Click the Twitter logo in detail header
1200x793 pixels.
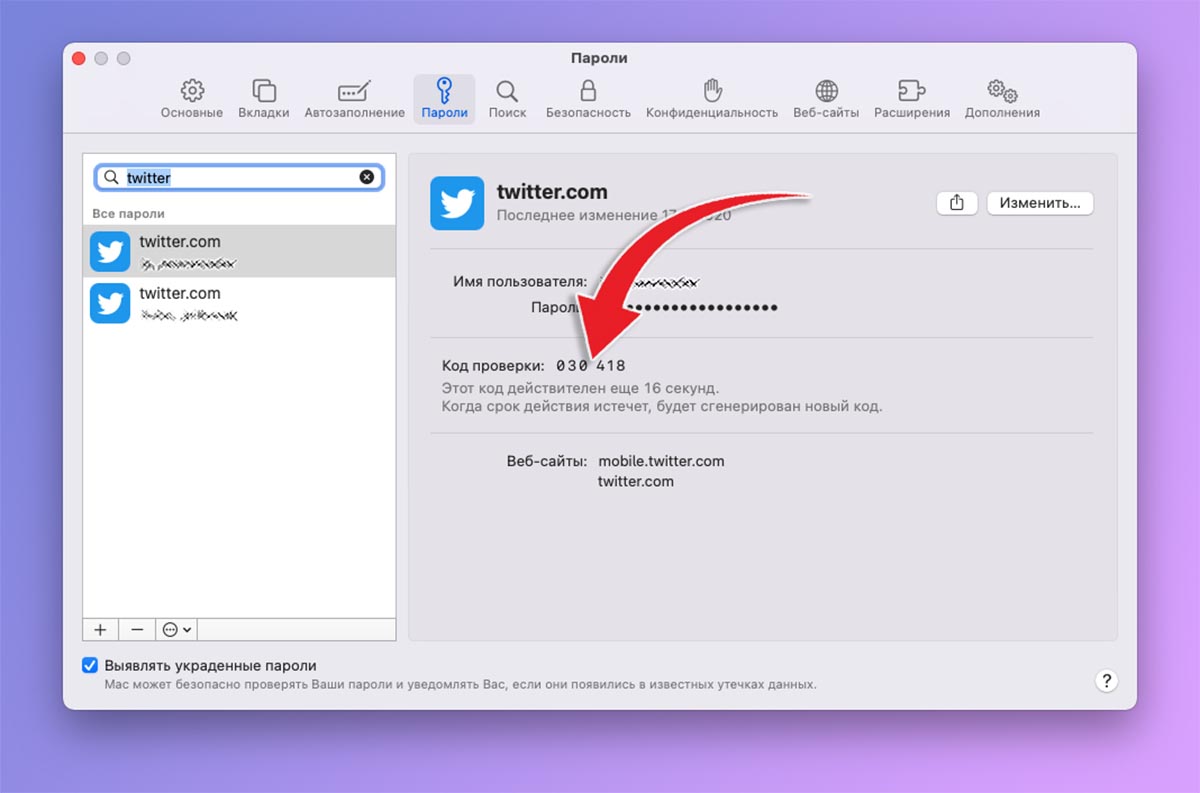click(x=457, y=204)
